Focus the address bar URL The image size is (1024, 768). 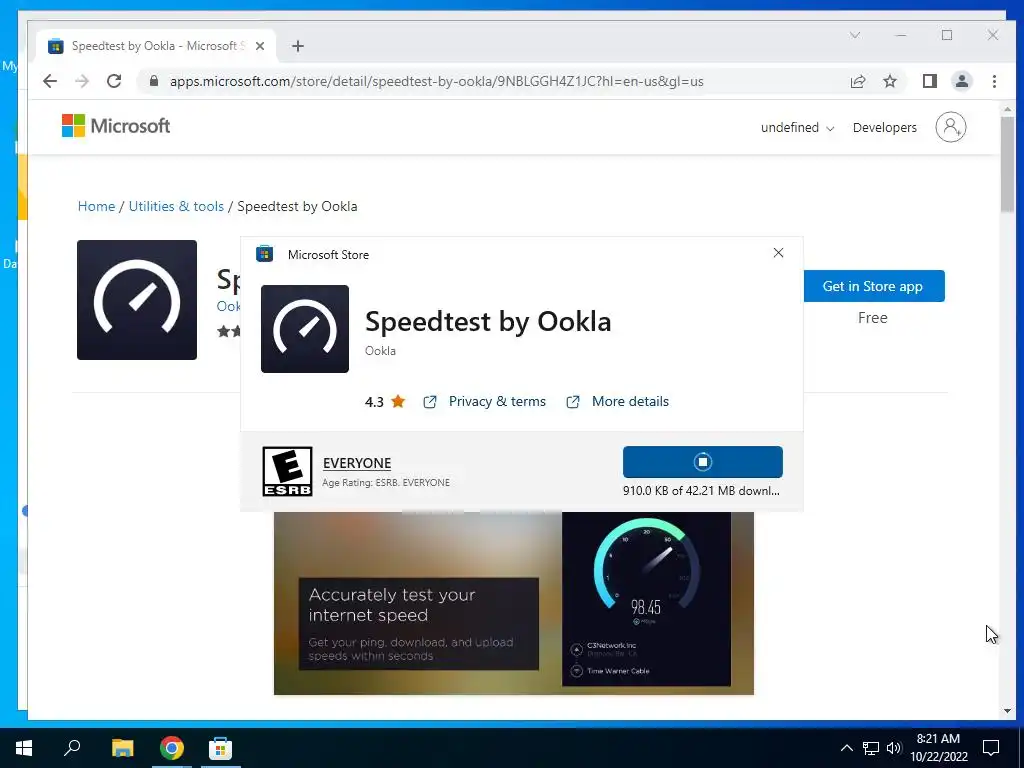coord(436,82)
